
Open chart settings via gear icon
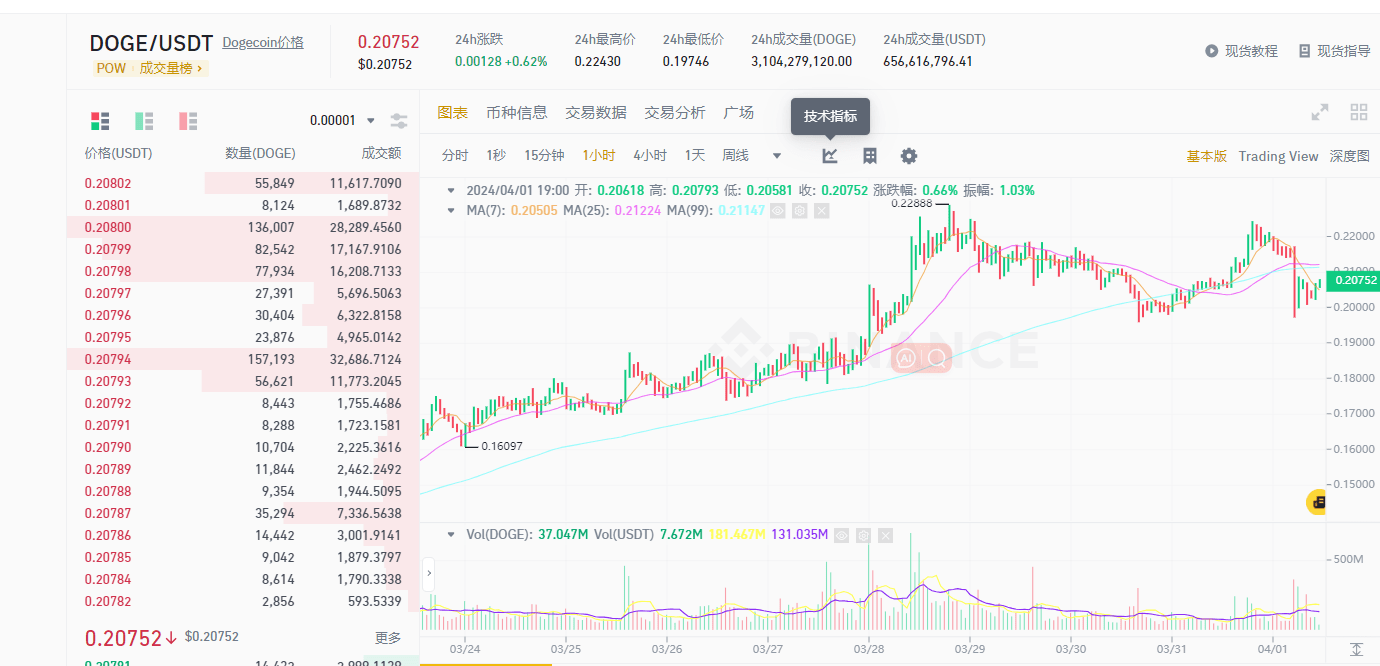907,155
